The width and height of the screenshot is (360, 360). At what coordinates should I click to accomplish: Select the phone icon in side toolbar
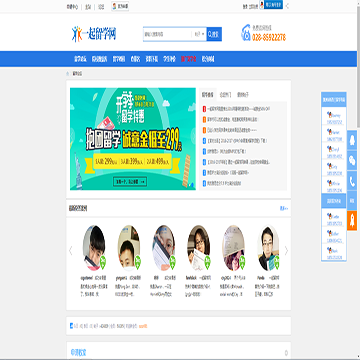(352, 180)
